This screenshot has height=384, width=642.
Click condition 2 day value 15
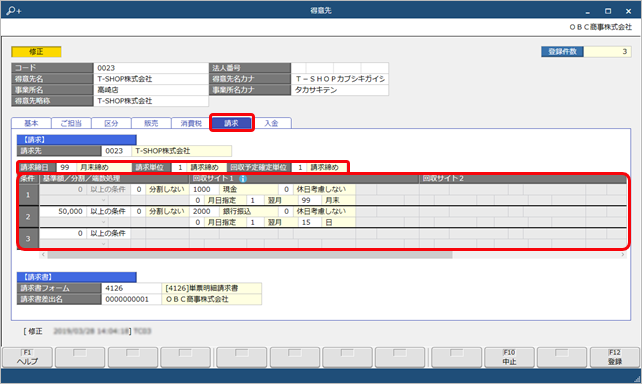point(310,222)
